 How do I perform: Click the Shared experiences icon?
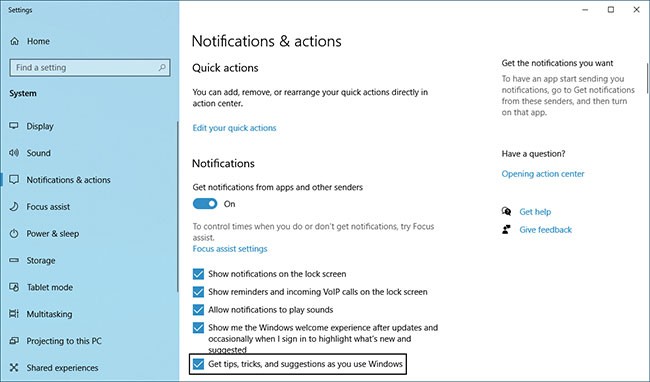(x=14, y=368)
